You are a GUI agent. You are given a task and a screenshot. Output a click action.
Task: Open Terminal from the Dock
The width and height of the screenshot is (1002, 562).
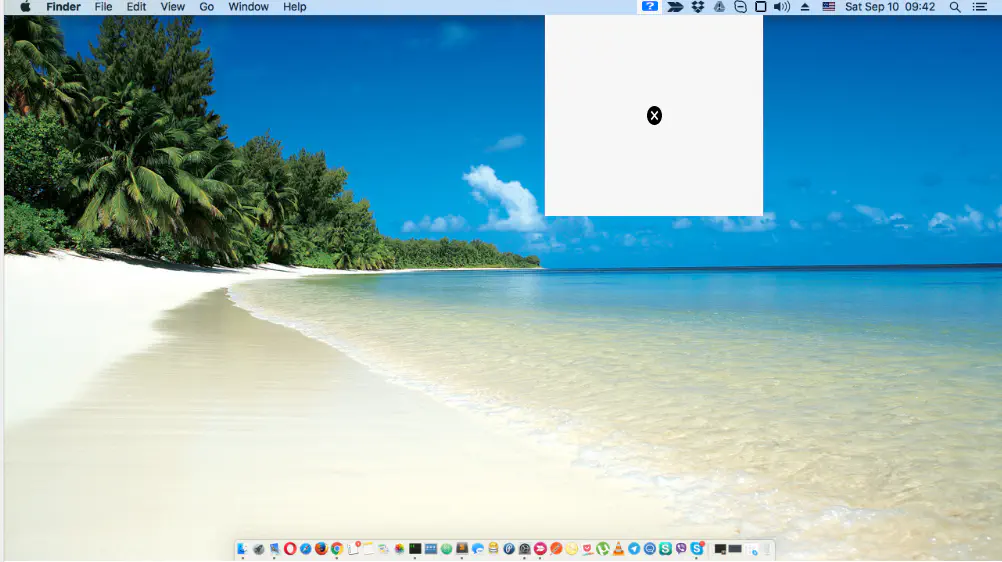point(415,549)
